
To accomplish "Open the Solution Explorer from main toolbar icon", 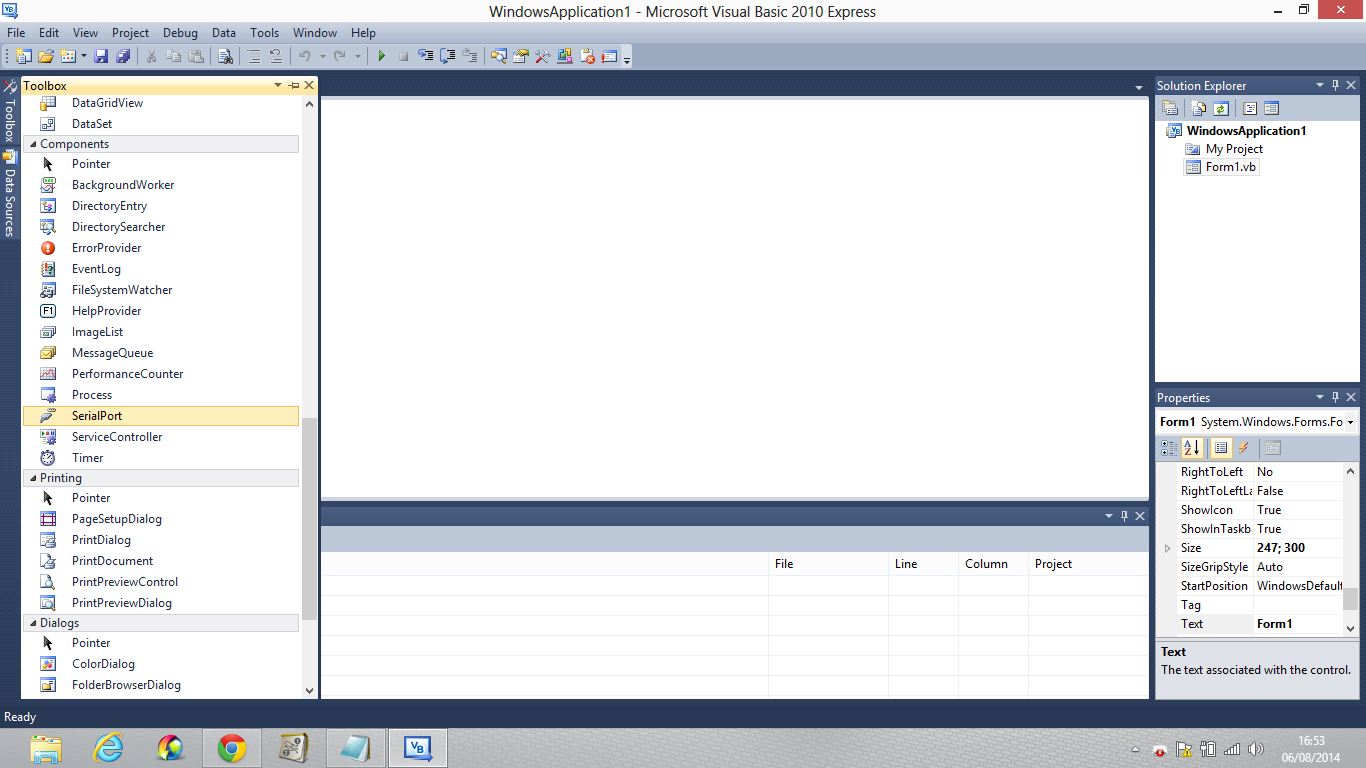I will coord(498,56).
